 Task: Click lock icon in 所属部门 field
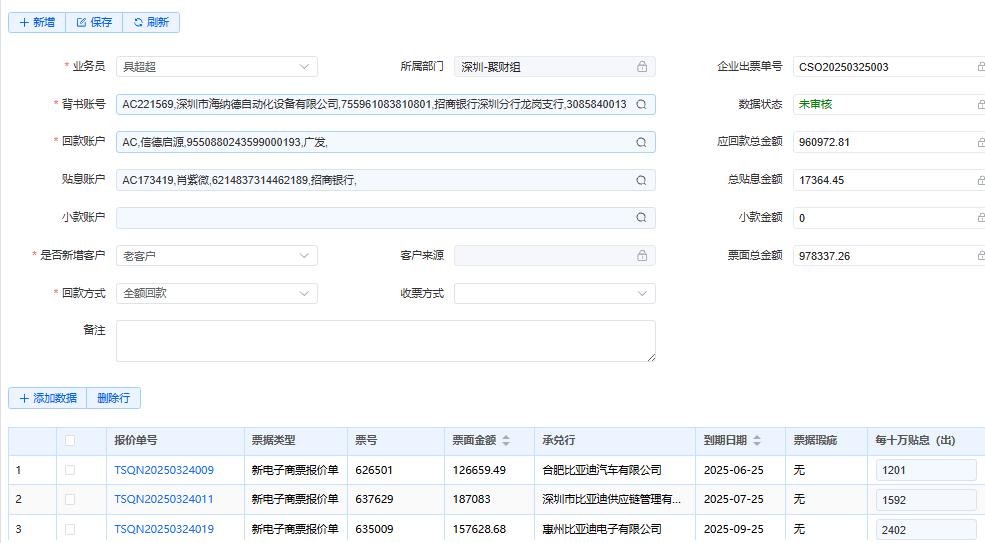pos(642,67)
